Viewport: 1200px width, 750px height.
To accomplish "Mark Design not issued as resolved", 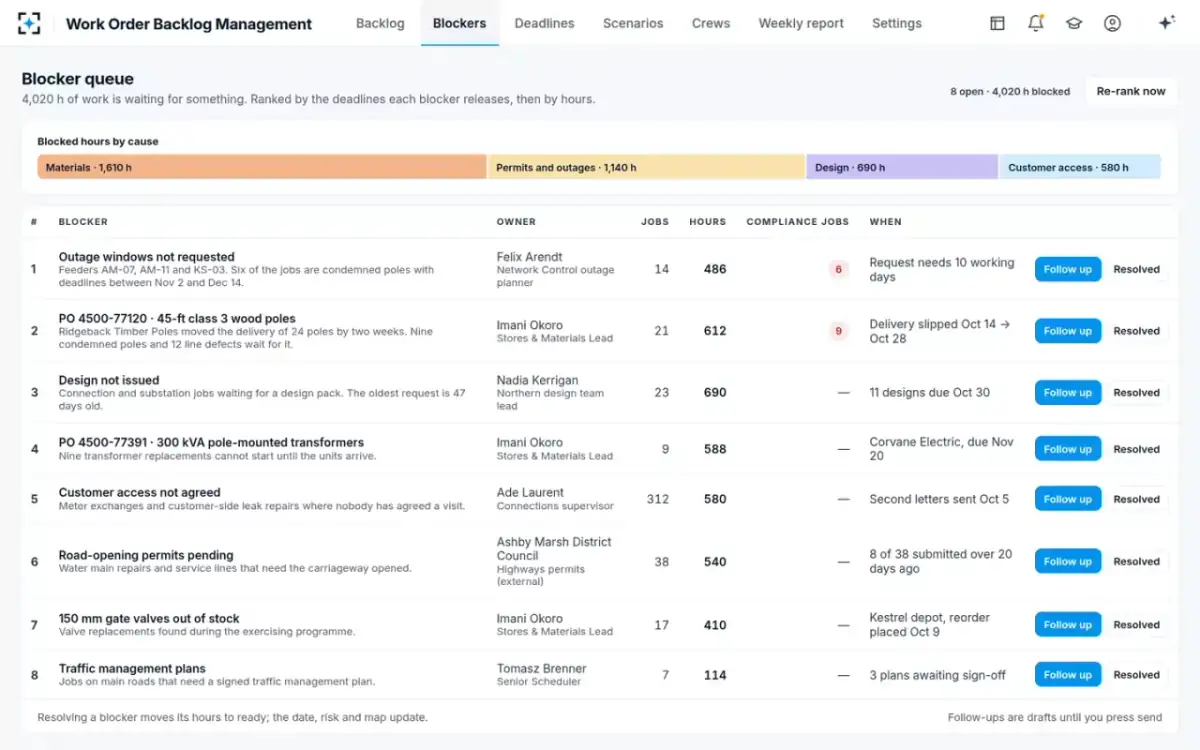I will tap(1137, 393).
